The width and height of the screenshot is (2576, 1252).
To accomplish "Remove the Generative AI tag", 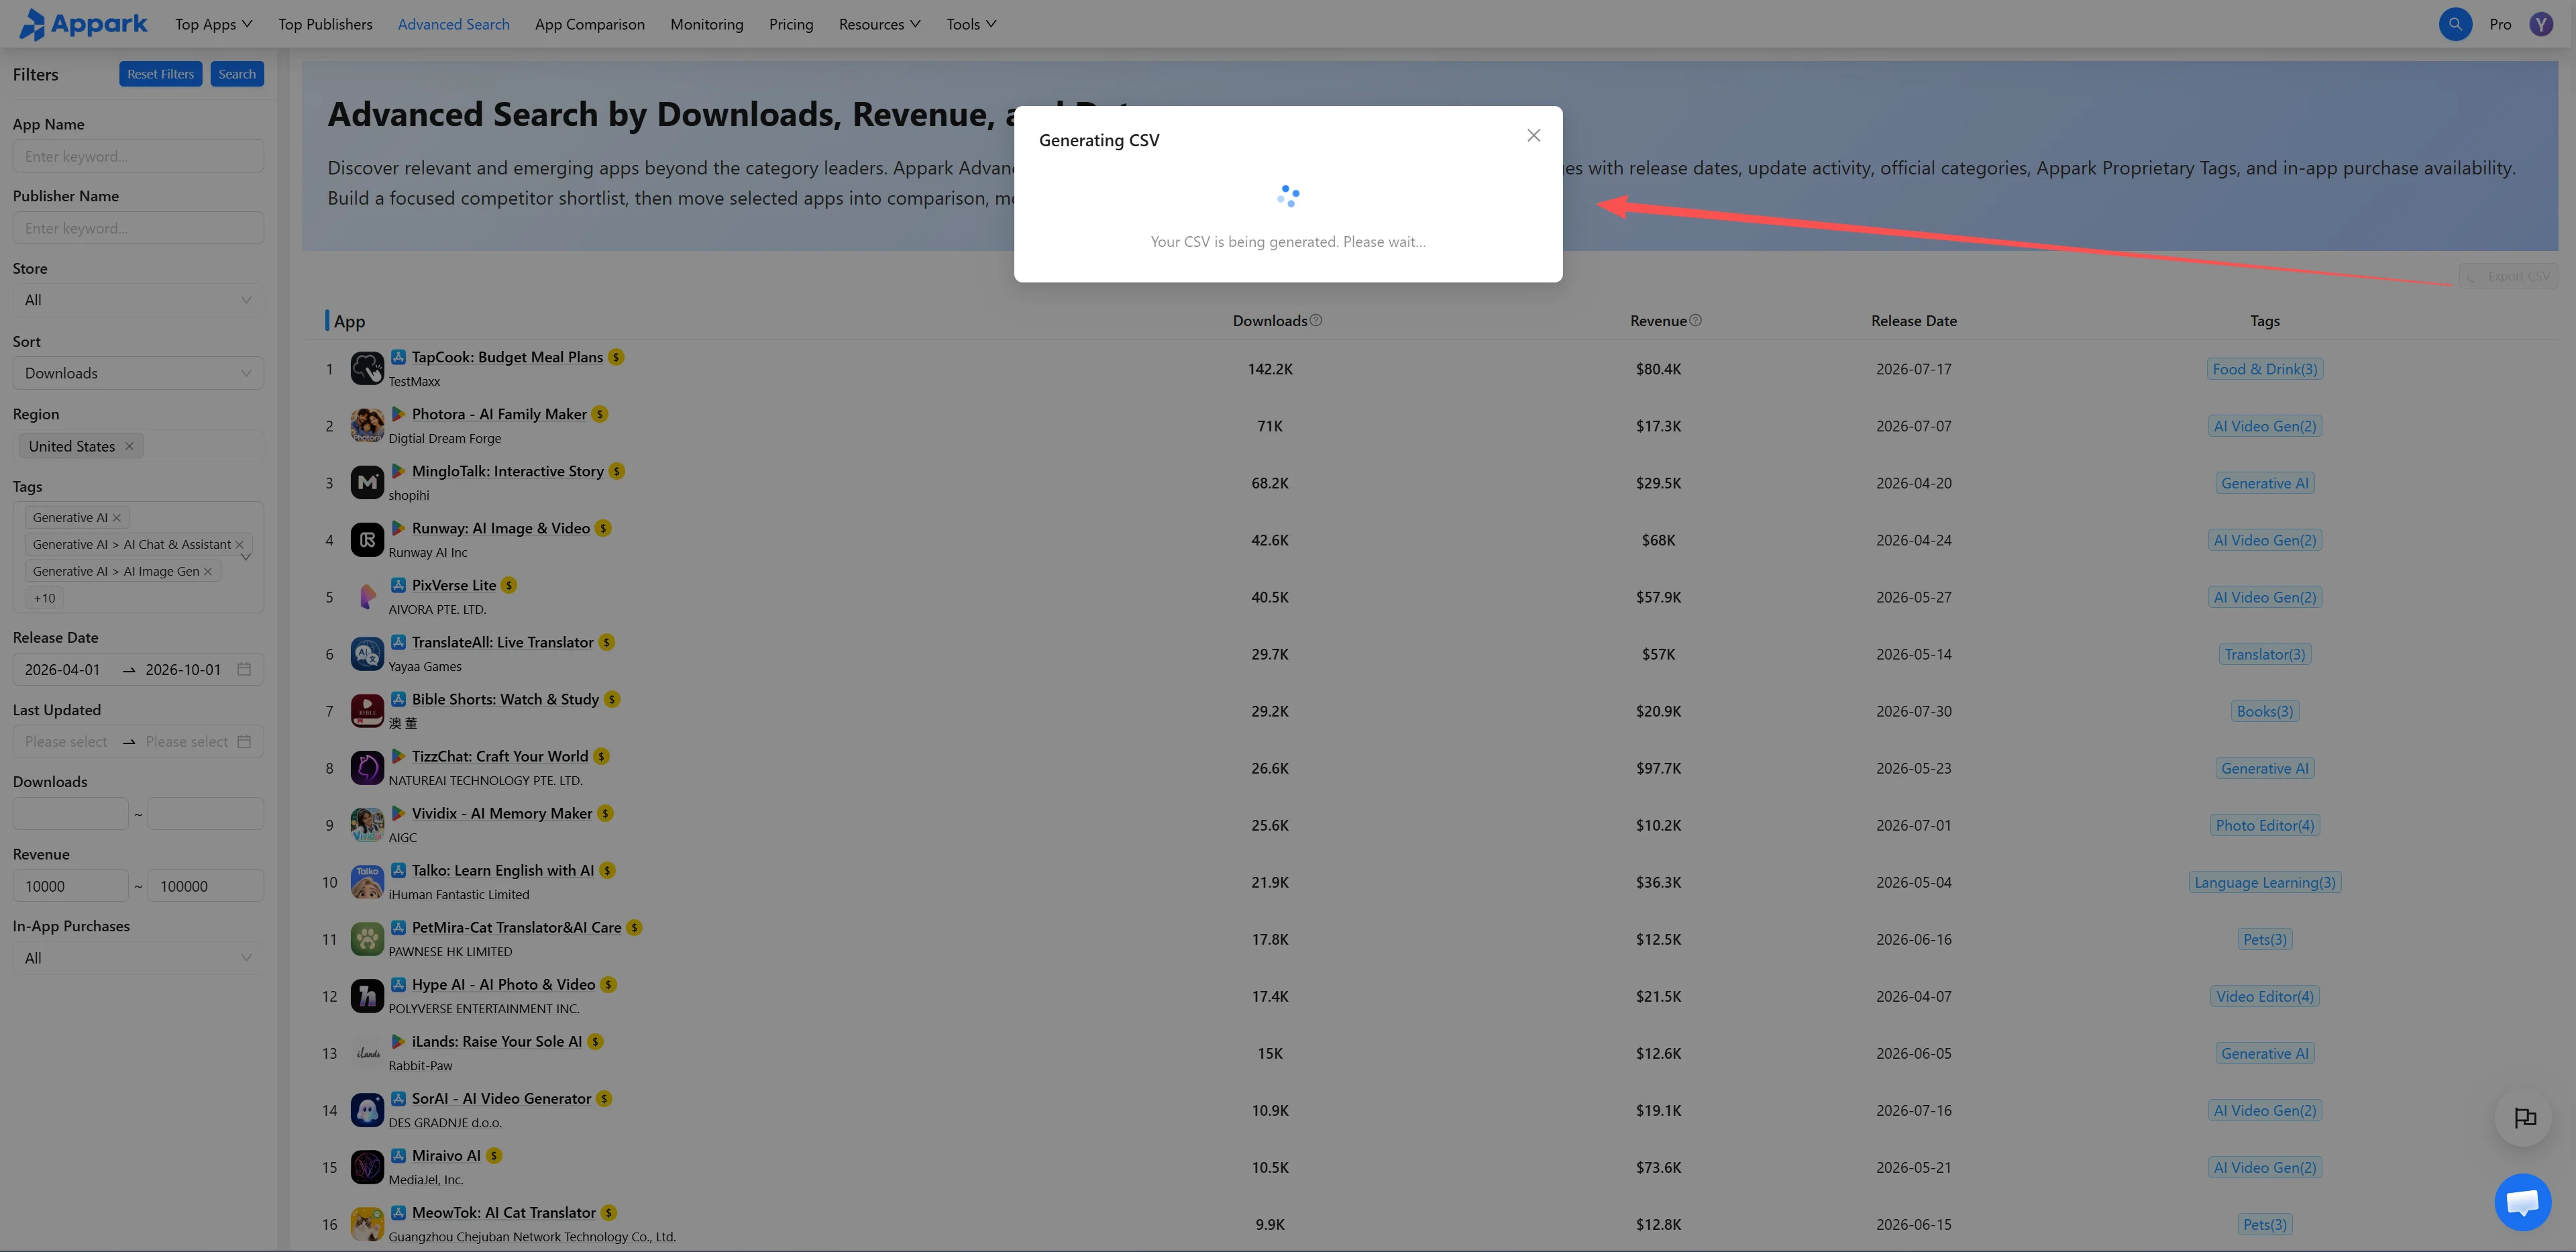I will tap(117, 517).
